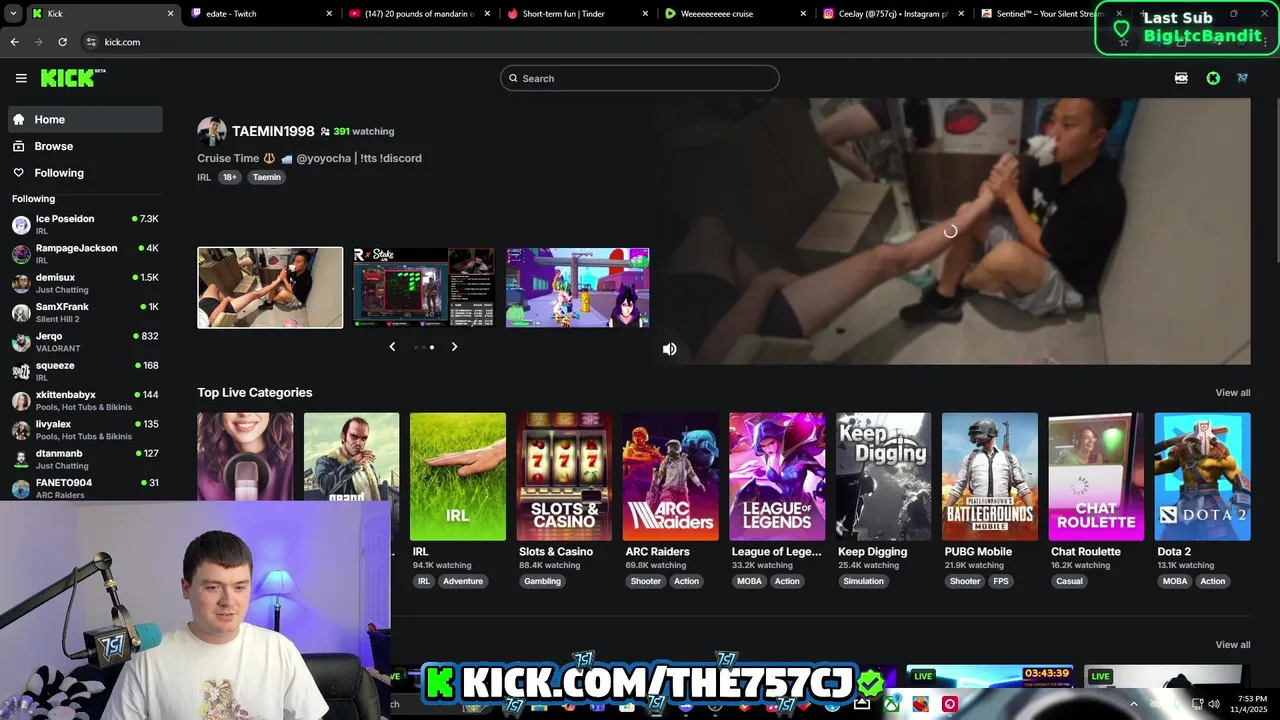Switch to the CeeJay Instagram tab

tap(893, 14)
